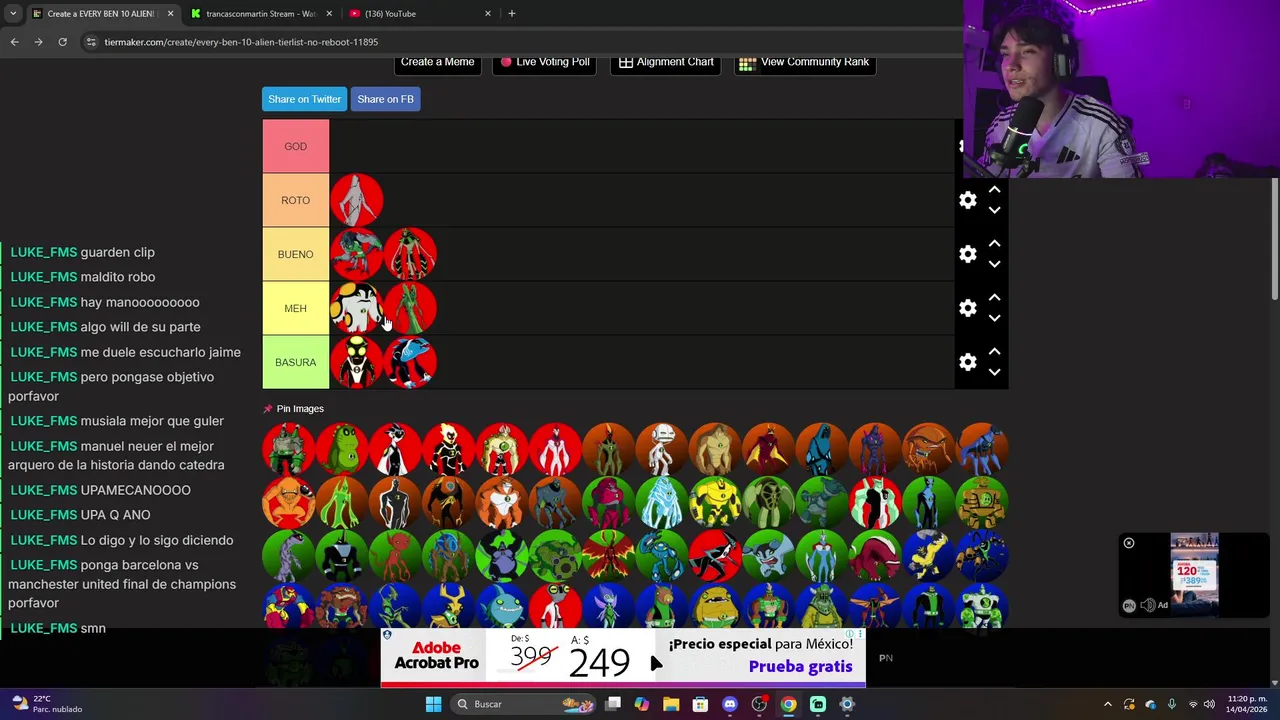The width and height of the screenshot is (1280, 720).
Task: Click Share on FB button
Action: (385, 99)
